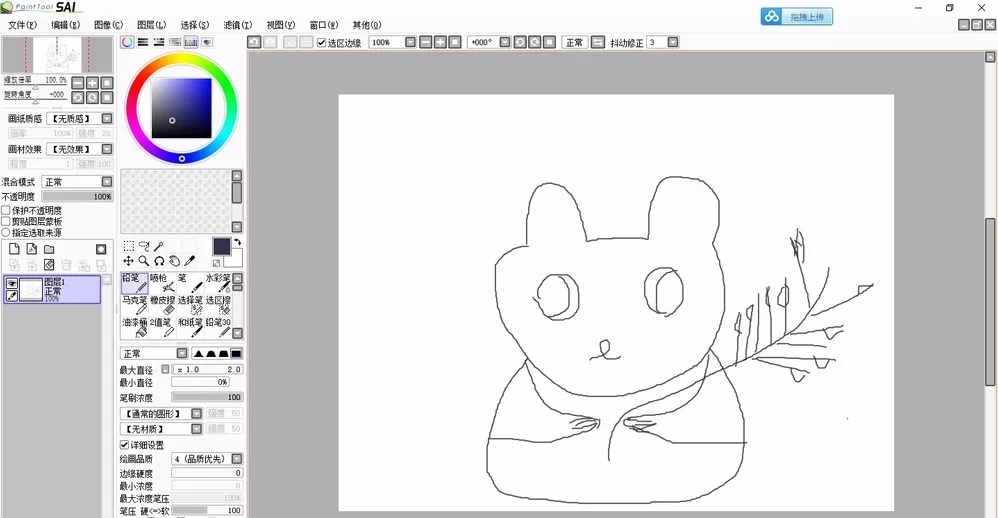
Task: Open brush mode 正常 dropdown
Action: [x=182, y=353]
